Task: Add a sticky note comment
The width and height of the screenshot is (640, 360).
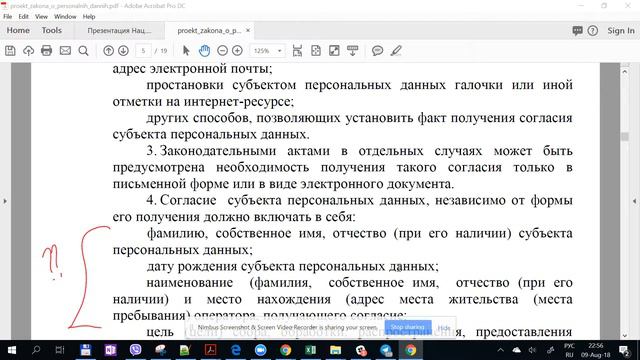Action: (x=377, y=51)
